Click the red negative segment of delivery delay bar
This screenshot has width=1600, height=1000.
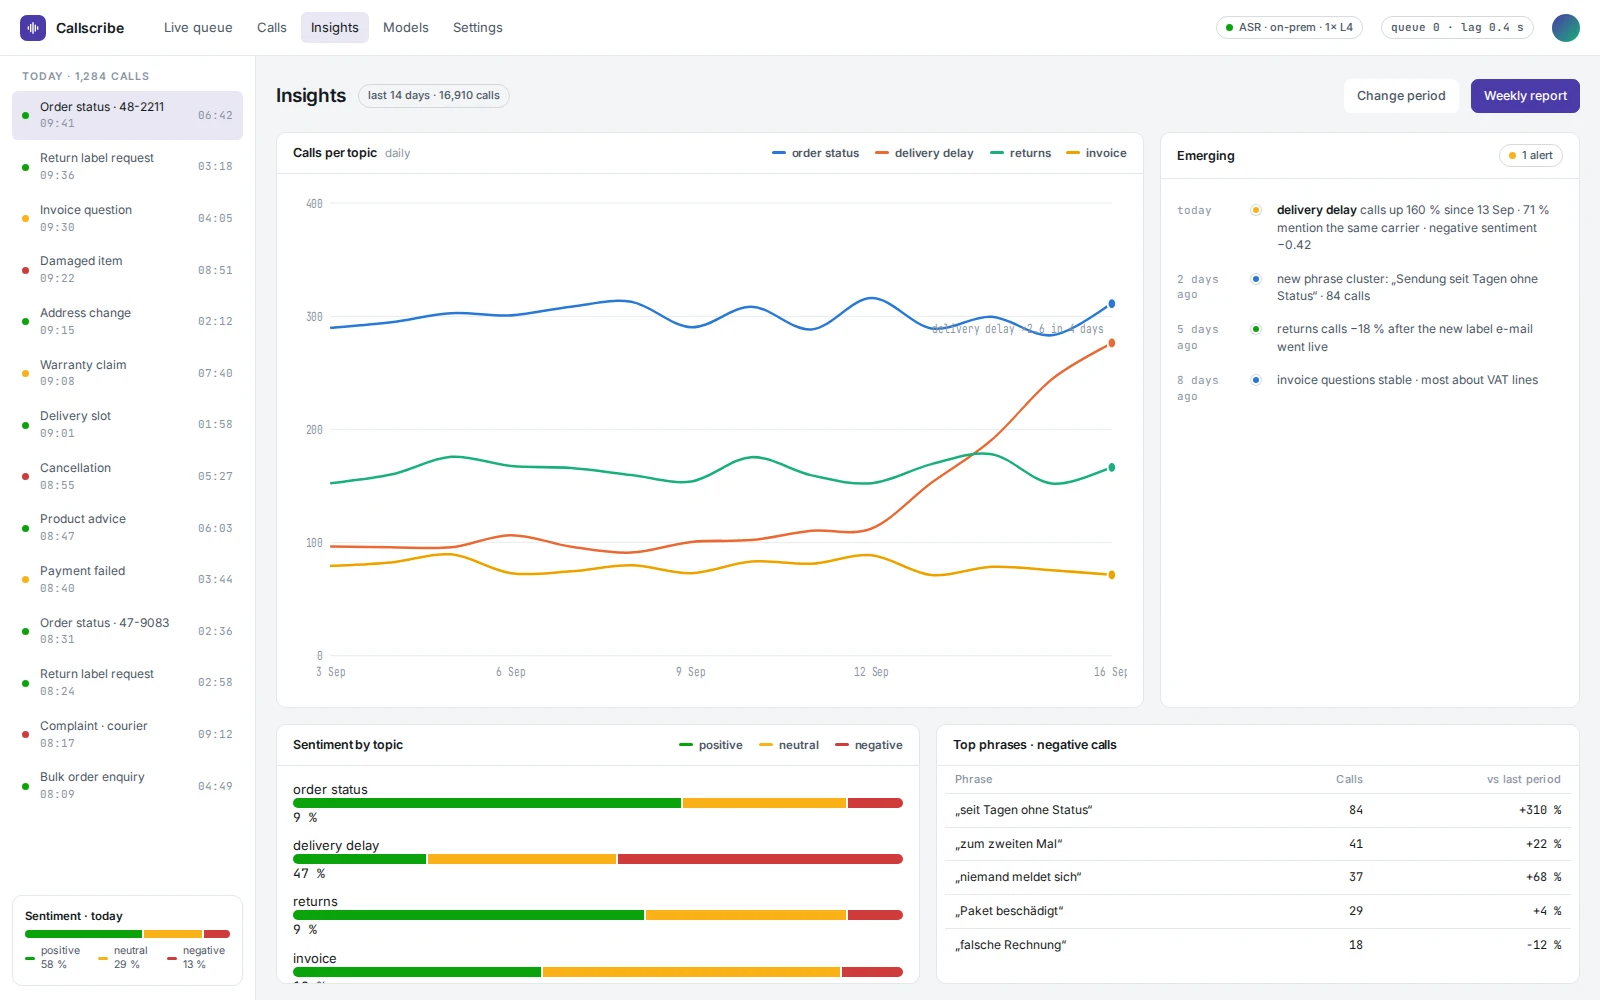click(x=760, y=859)
